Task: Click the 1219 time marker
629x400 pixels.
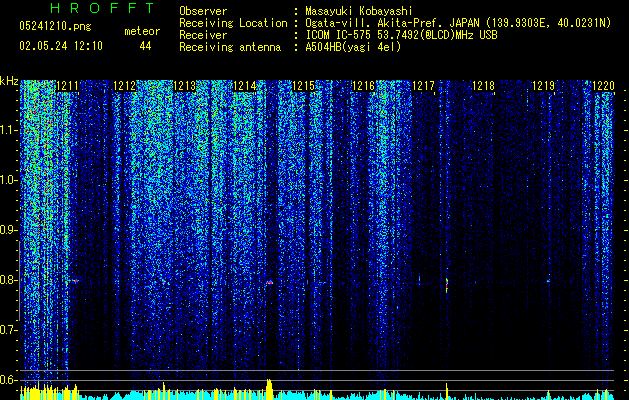Action: [x=543, y=86]
